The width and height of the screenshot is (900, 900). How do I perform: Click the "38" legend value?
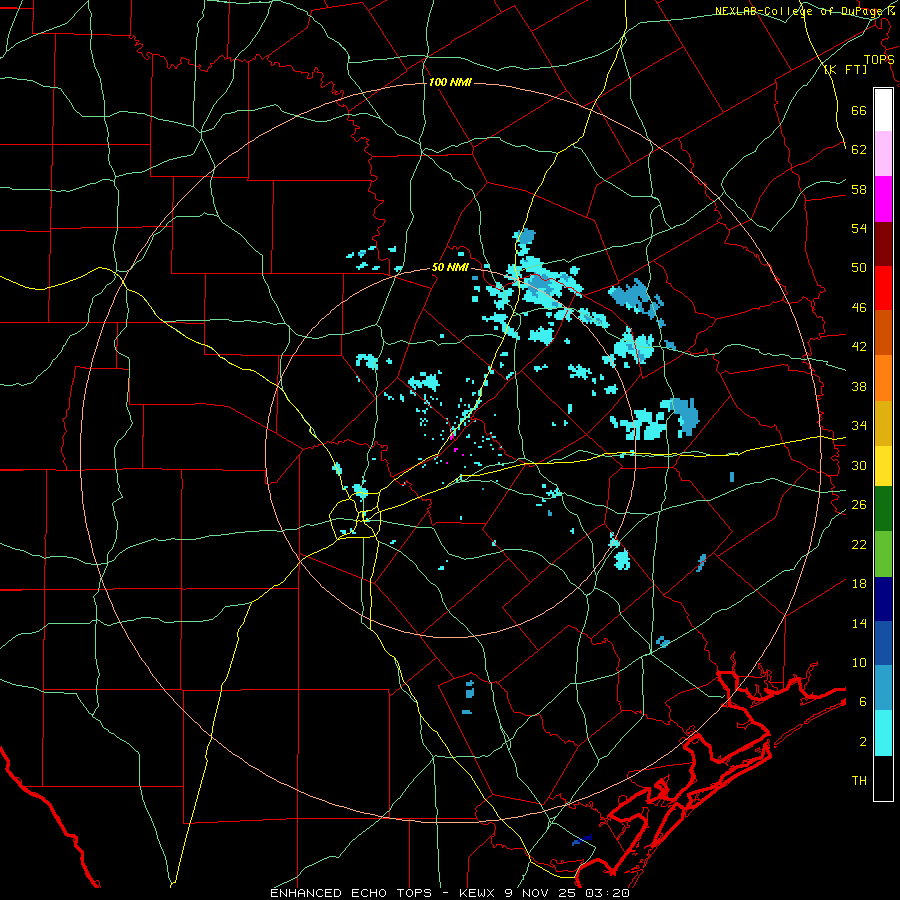[x=859, y=386]
